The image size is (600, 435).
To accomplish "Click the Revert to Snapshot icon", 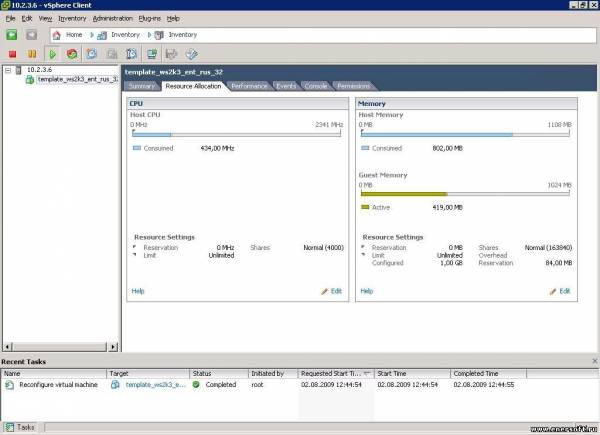I will (112, 54).
